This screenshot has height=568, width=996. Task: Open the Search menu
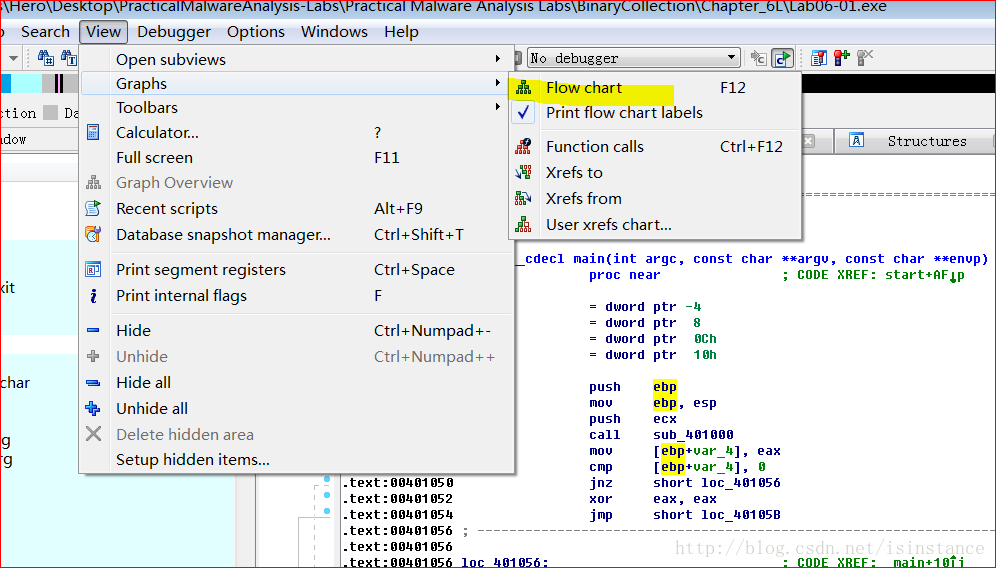(x=45, y=32)
